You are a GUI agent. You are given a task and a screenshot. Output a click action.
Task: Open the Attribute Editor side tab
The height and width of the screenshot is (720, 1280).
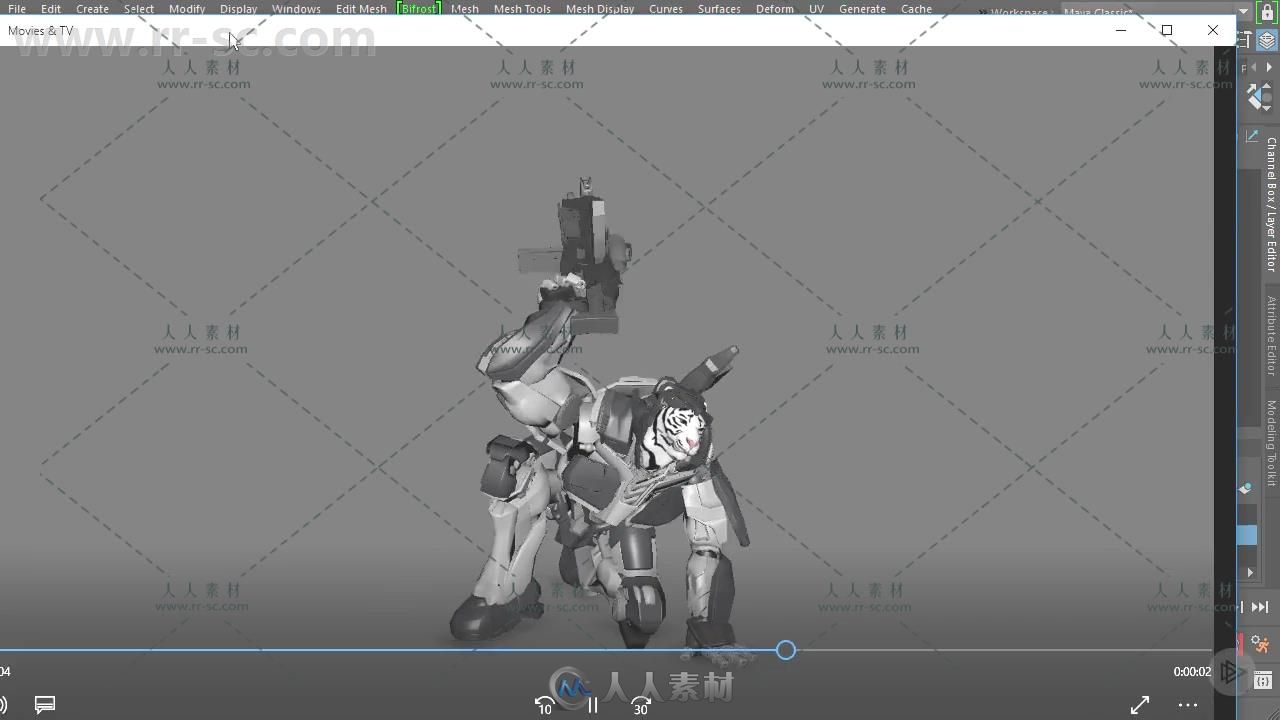1271,336
